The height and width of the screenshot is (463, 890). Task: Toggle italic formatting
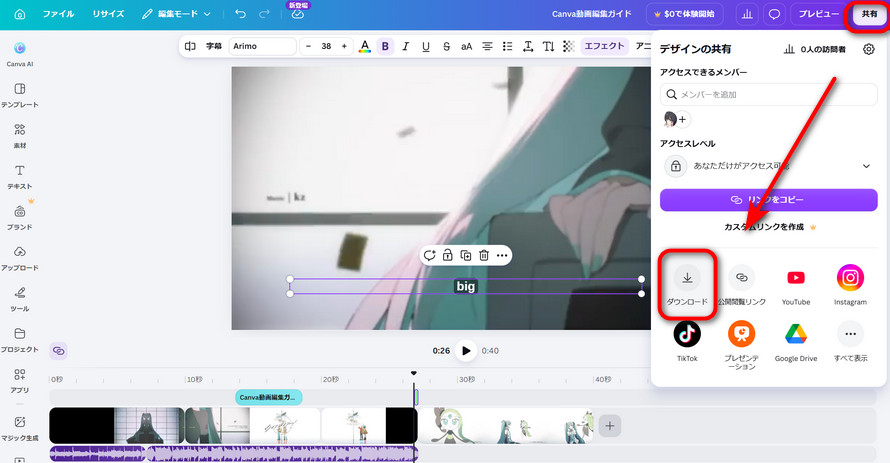pos(405,46)
